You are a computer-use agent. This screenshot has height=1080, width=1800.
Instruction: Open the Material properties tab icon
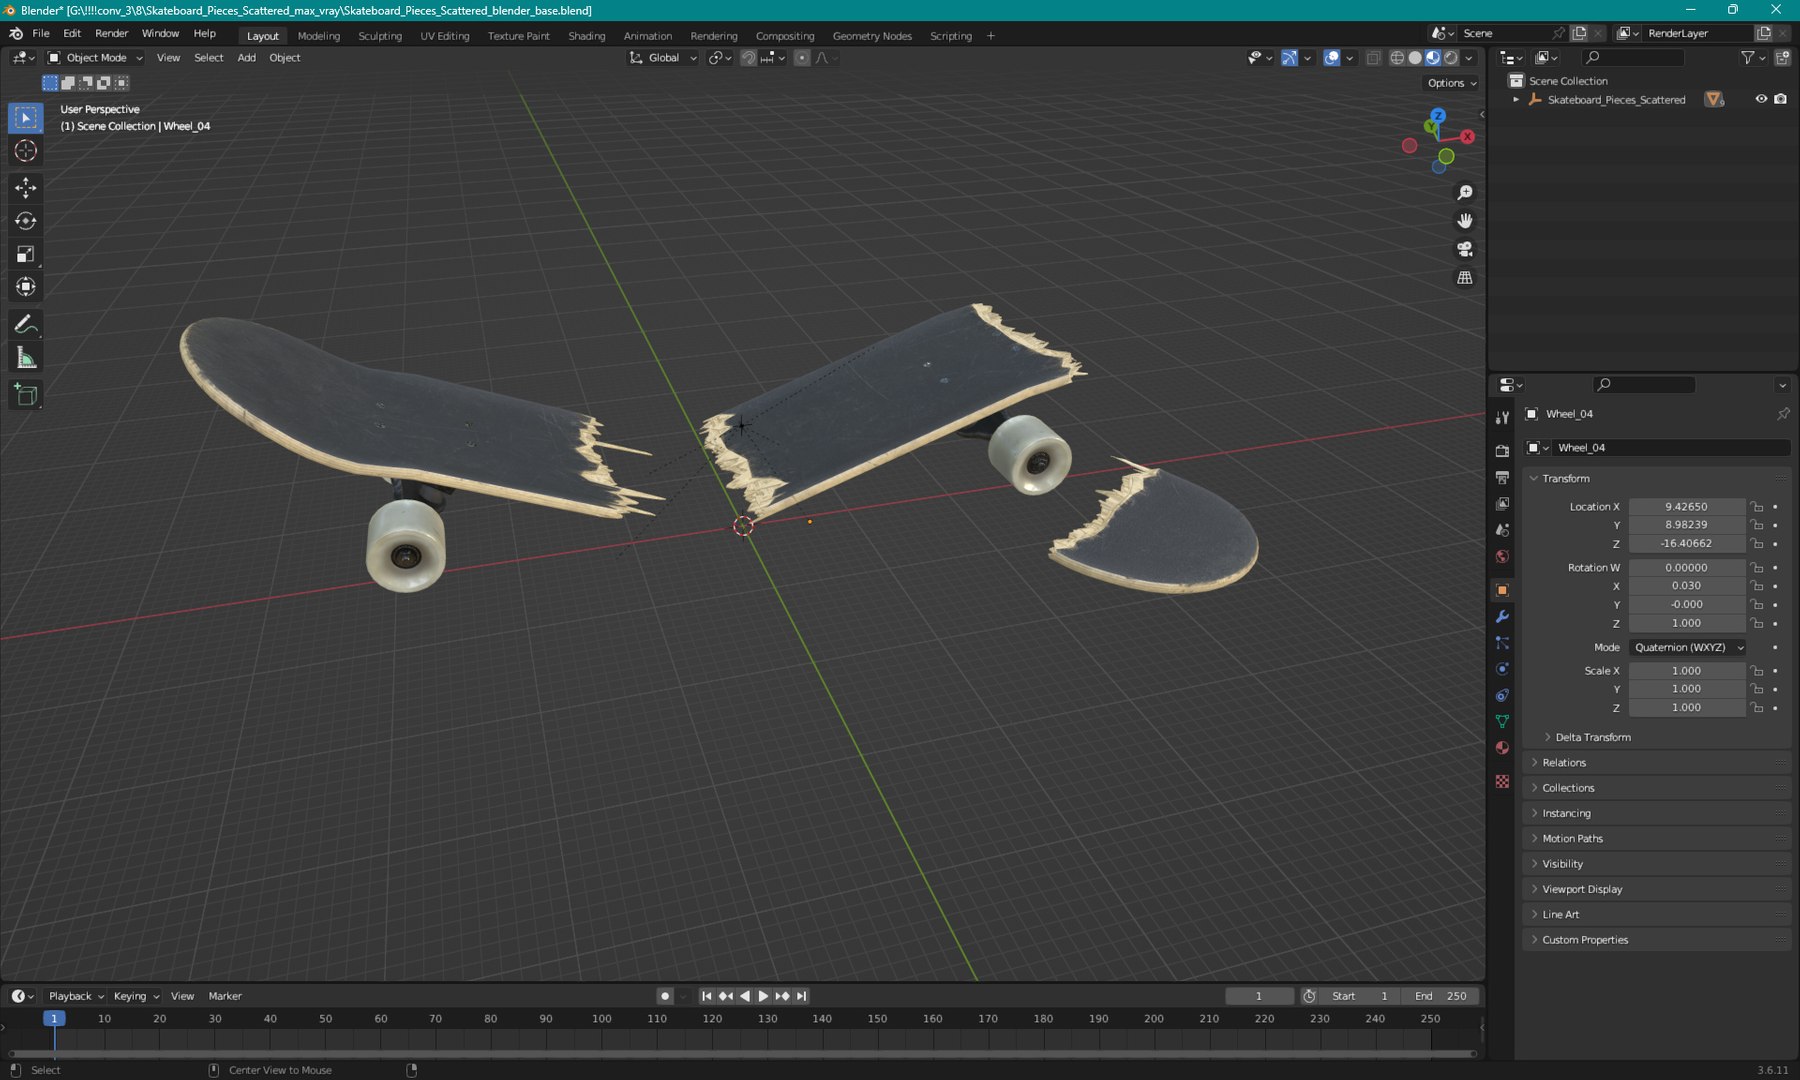pos(1502,748)
